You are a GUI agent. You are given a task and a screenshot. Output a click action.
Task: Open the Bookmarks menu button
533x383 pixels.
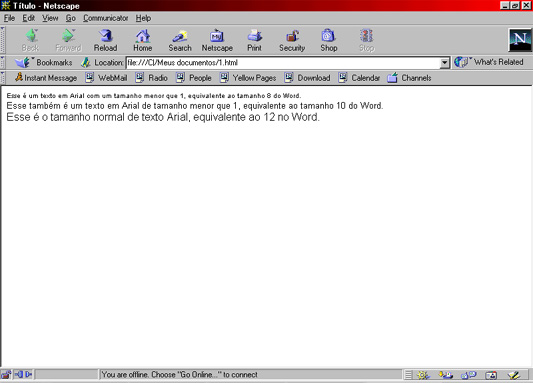click(x=44, y=63)
